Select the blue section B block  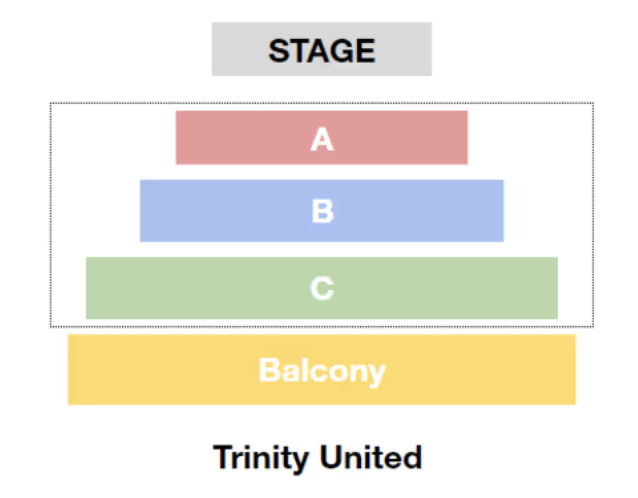(x=321, y=211)
